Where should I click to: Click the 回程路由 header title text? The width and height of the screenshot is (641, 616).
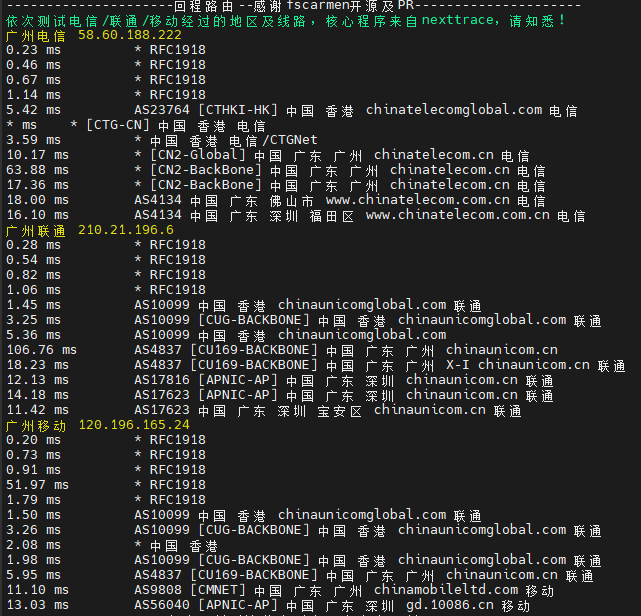(x=203, y=7)
